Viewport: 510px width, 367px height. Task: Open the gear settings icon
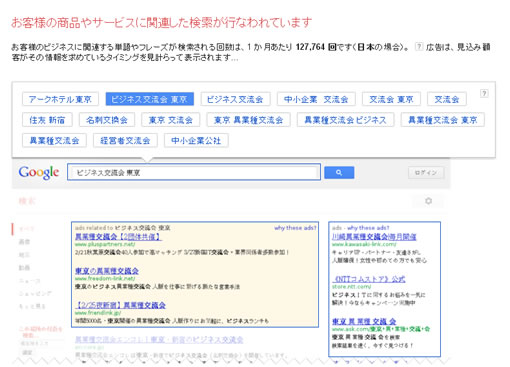click(429, 201)
